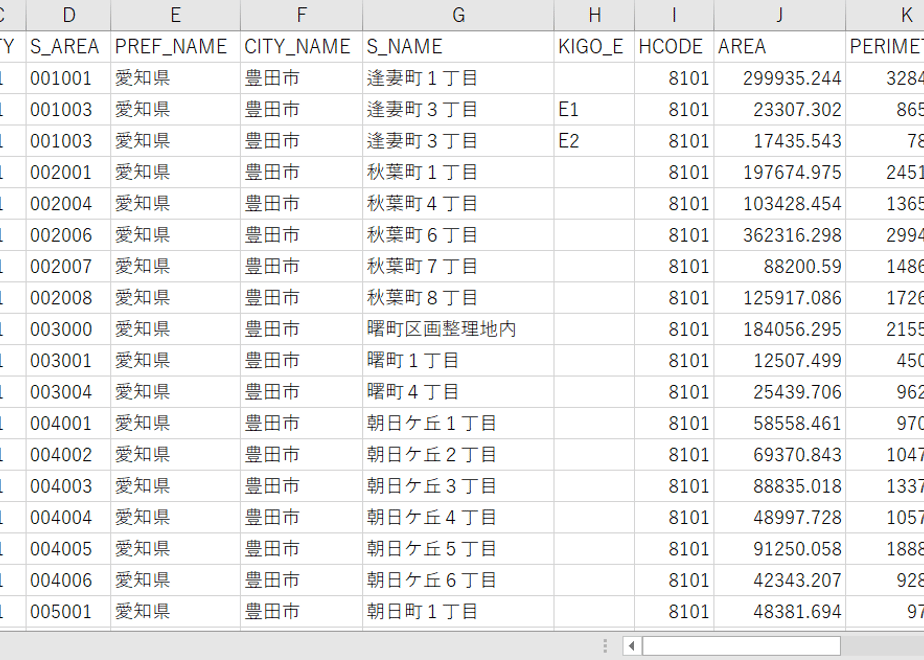Select cell 逢妻町１丁目
924x660 pixels.
(x=458, y=78)
